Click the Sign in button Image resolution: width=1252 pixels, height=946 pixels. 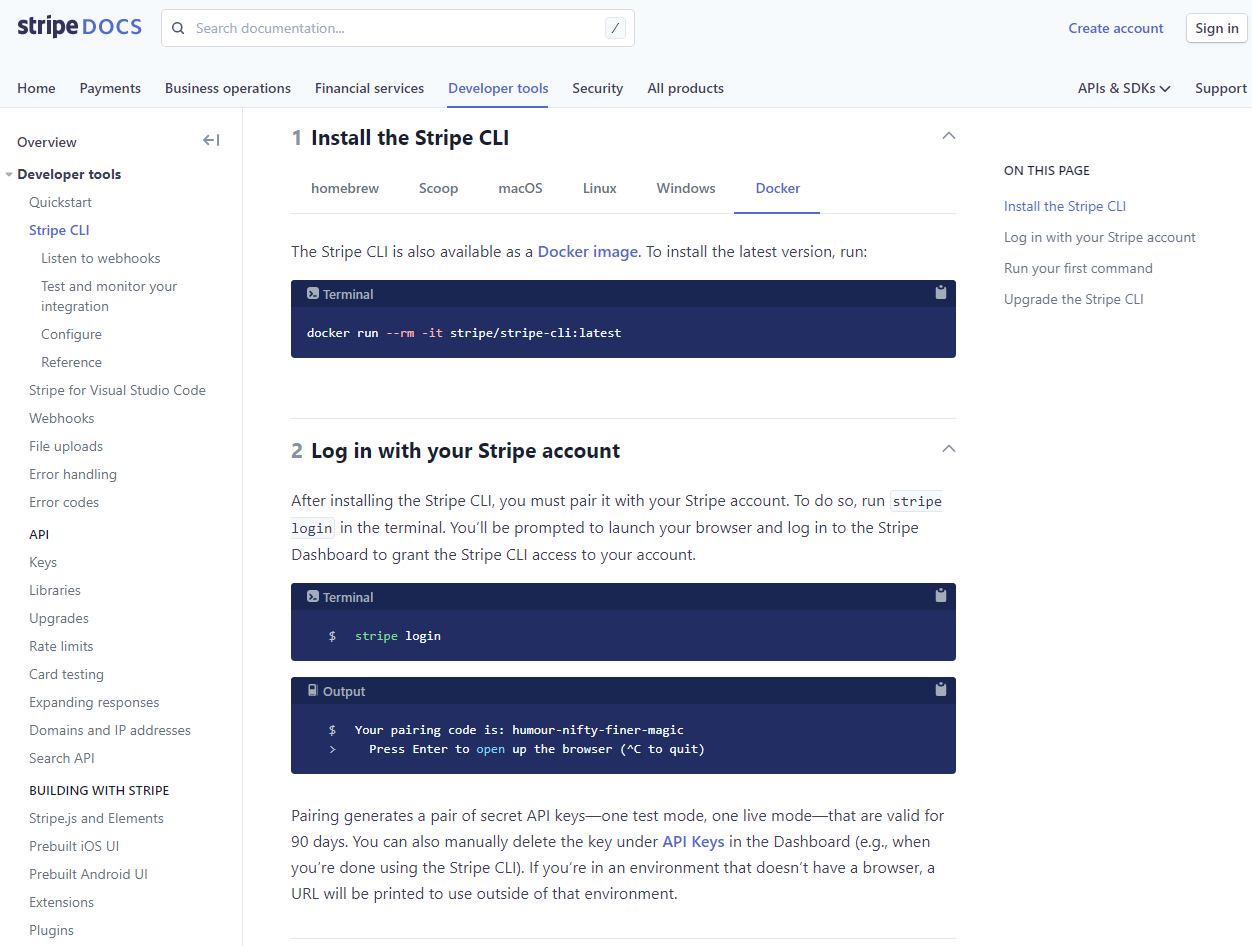pos(1216,28)
